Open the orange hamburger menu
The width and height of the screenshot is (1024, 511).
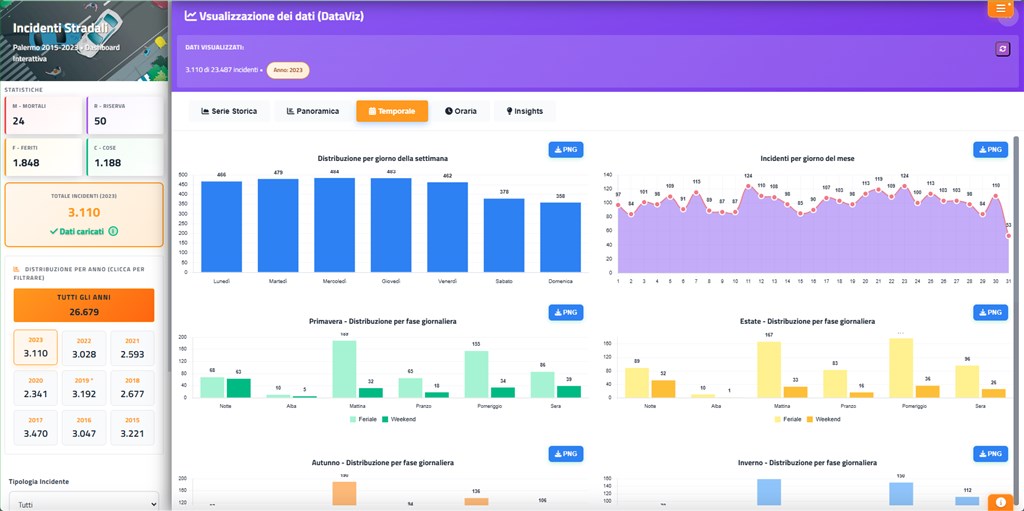(1001, 8)
